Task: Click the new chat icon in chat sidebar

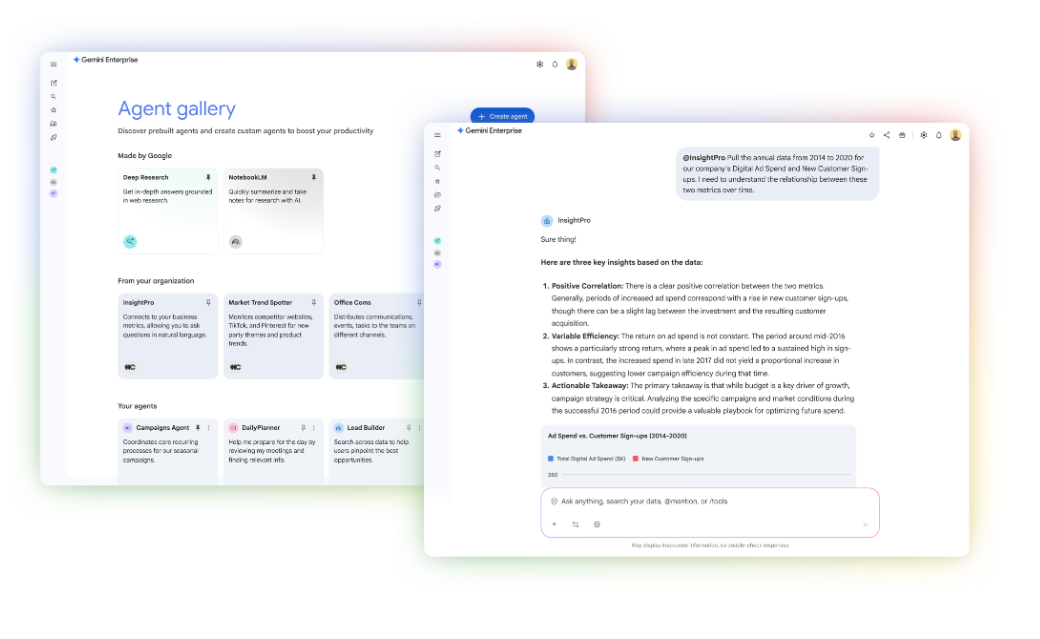Action: tap(437, 153)
